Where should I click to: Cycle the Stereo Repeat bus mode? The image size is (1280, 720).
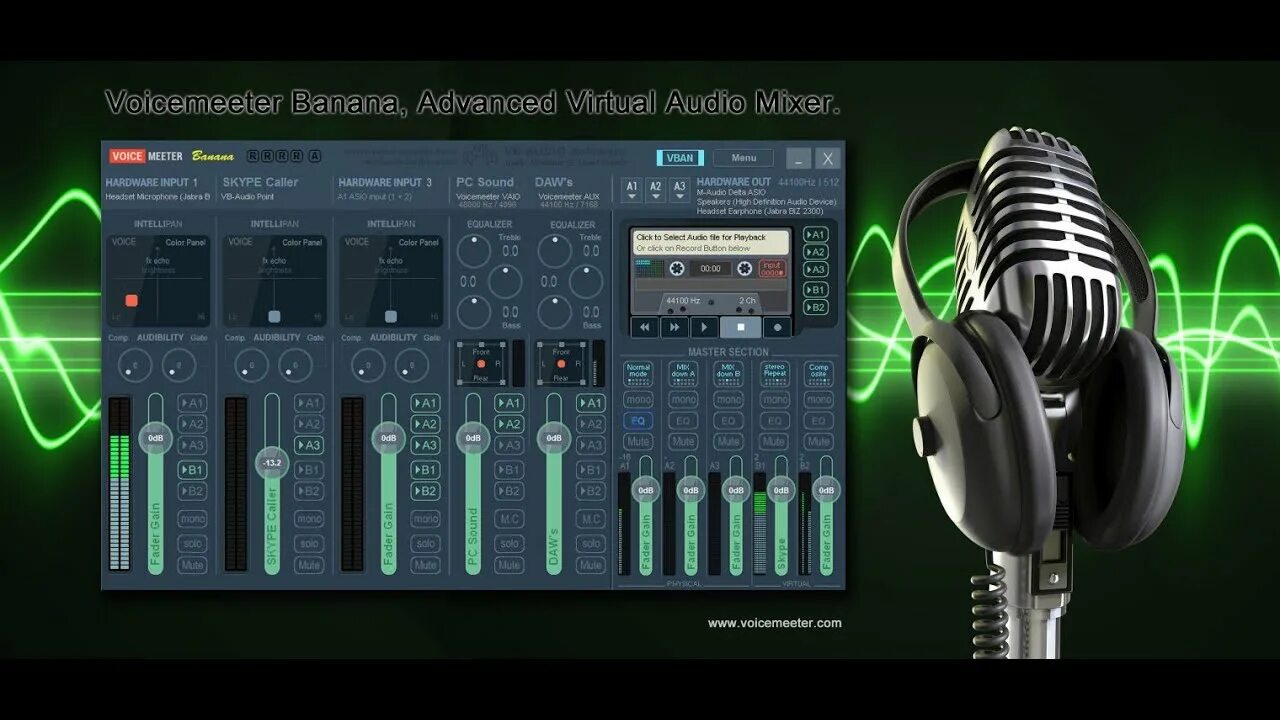pos(774,374)
